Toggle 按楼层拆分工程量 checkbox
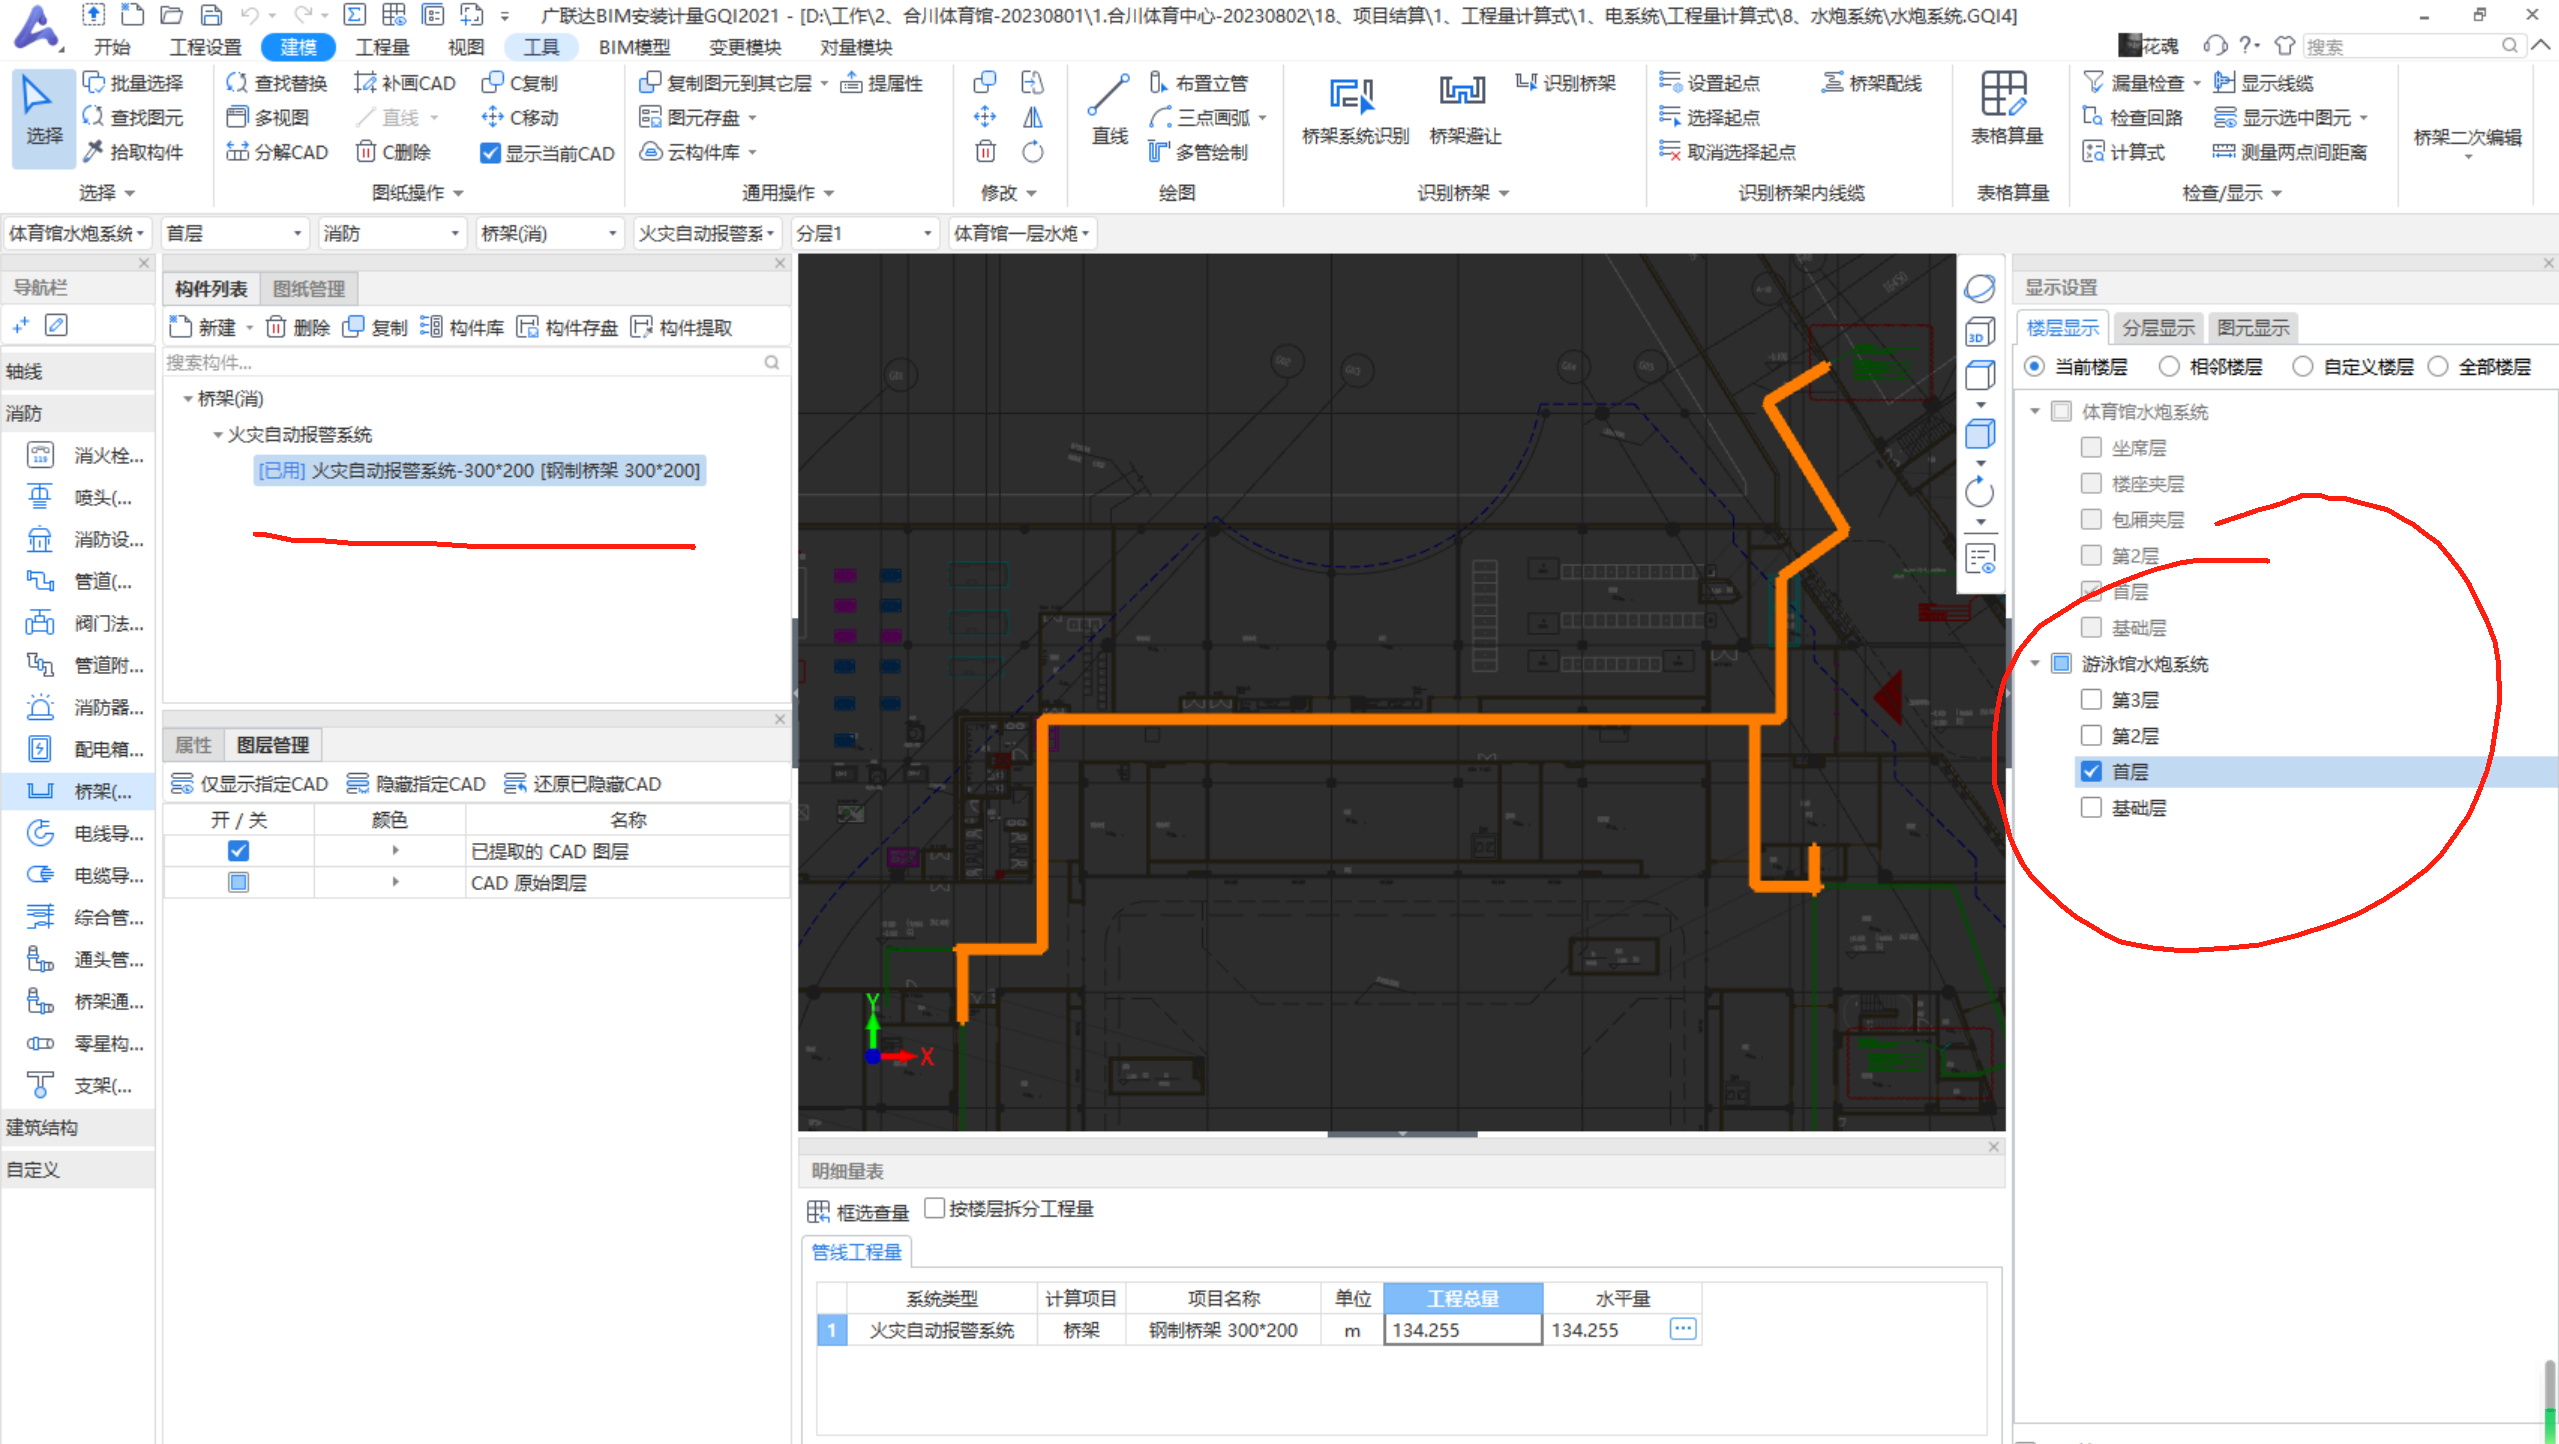Viewport: 2559px width, 1444px height. [934, 1208]
